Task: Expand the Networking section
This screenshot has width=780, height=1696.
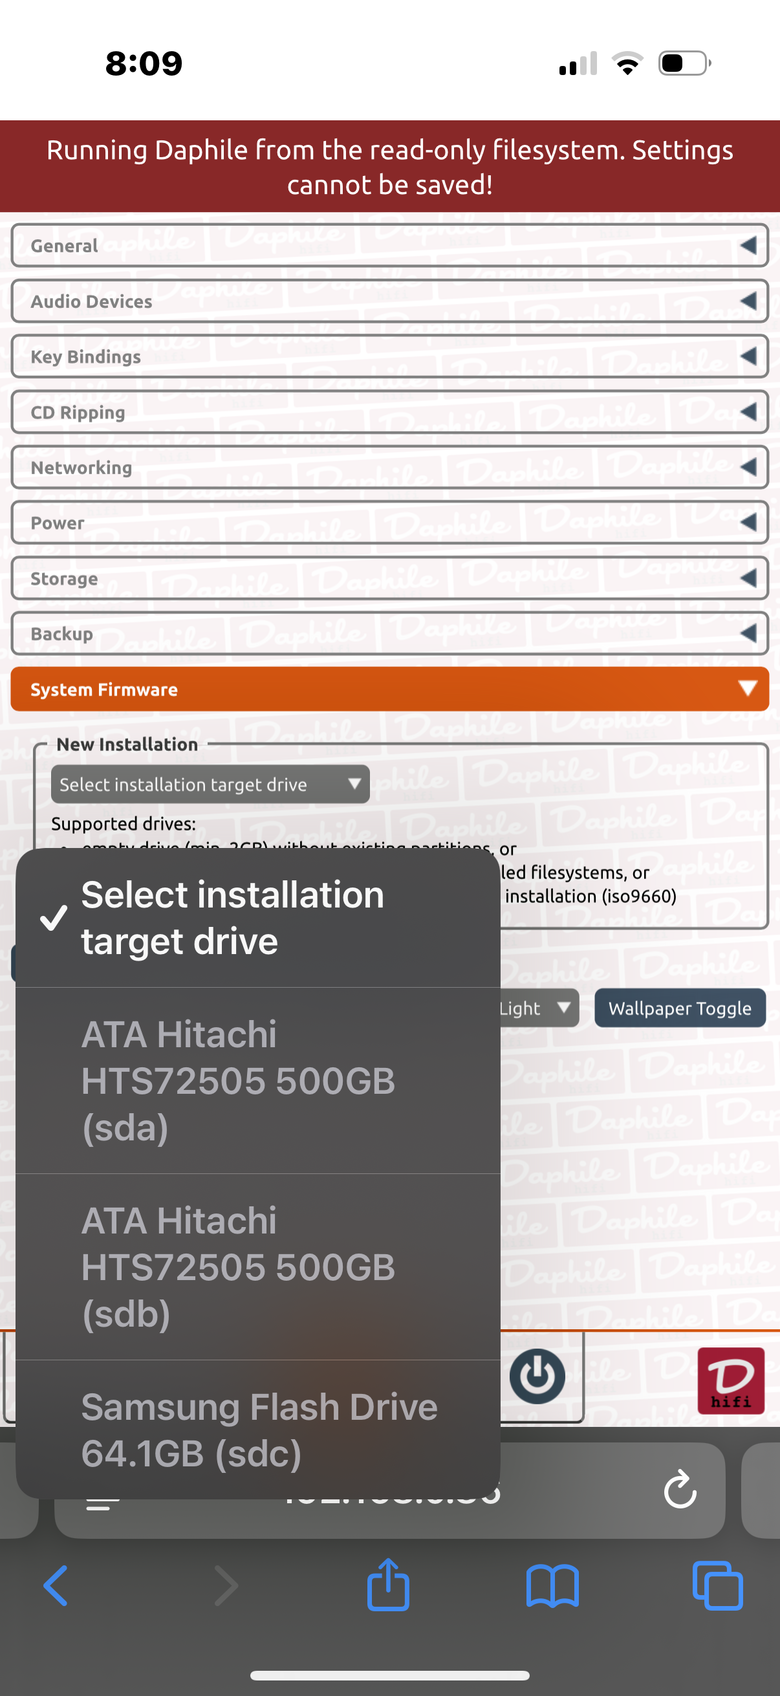Action: point(389,467)
